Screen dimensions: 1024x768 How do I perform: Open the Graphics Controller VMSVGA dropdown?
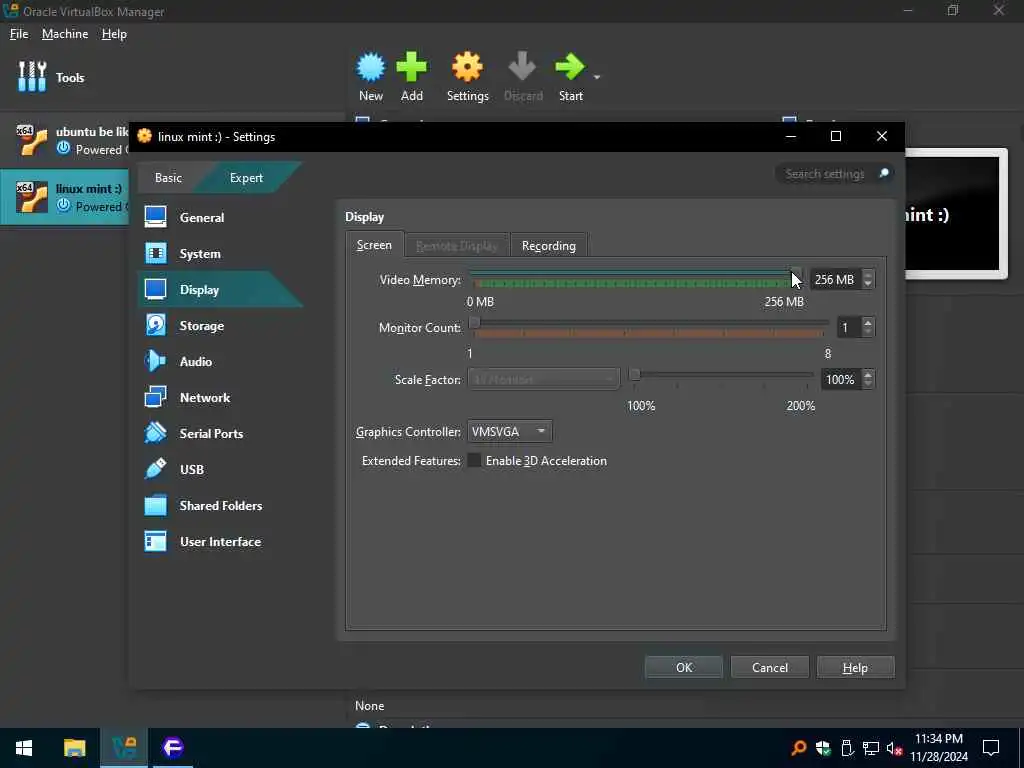click(x=509, y=432)
